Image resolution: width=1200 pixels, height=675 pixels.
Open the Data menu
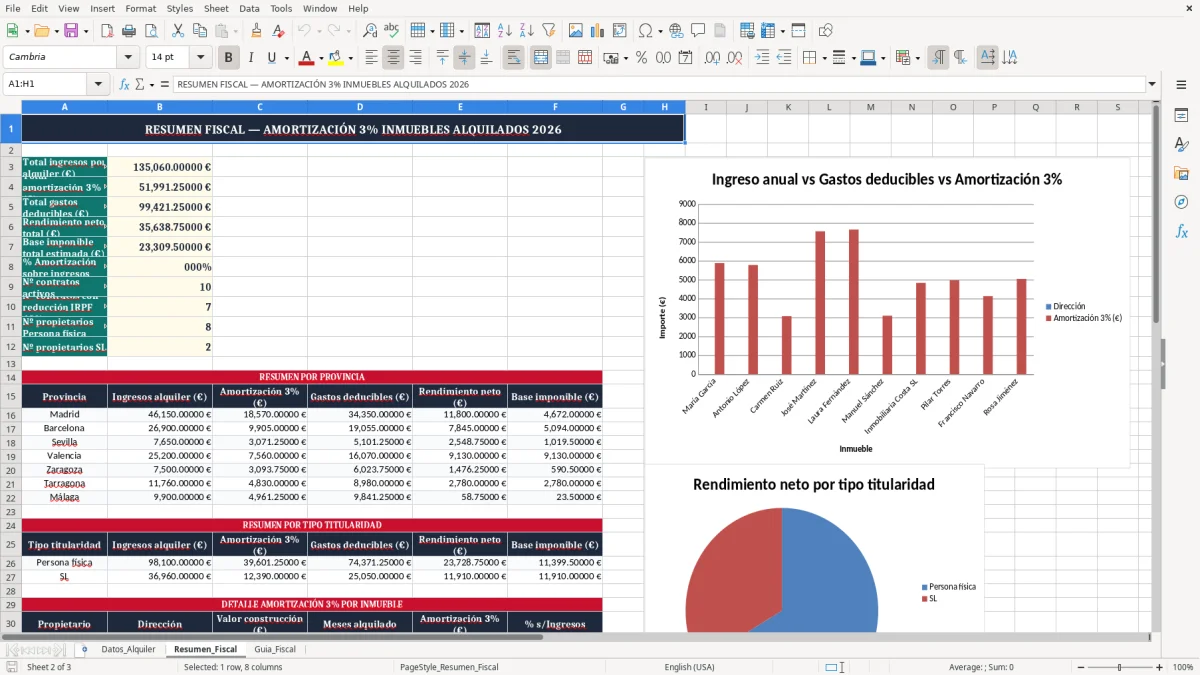(x=249, y=8)
